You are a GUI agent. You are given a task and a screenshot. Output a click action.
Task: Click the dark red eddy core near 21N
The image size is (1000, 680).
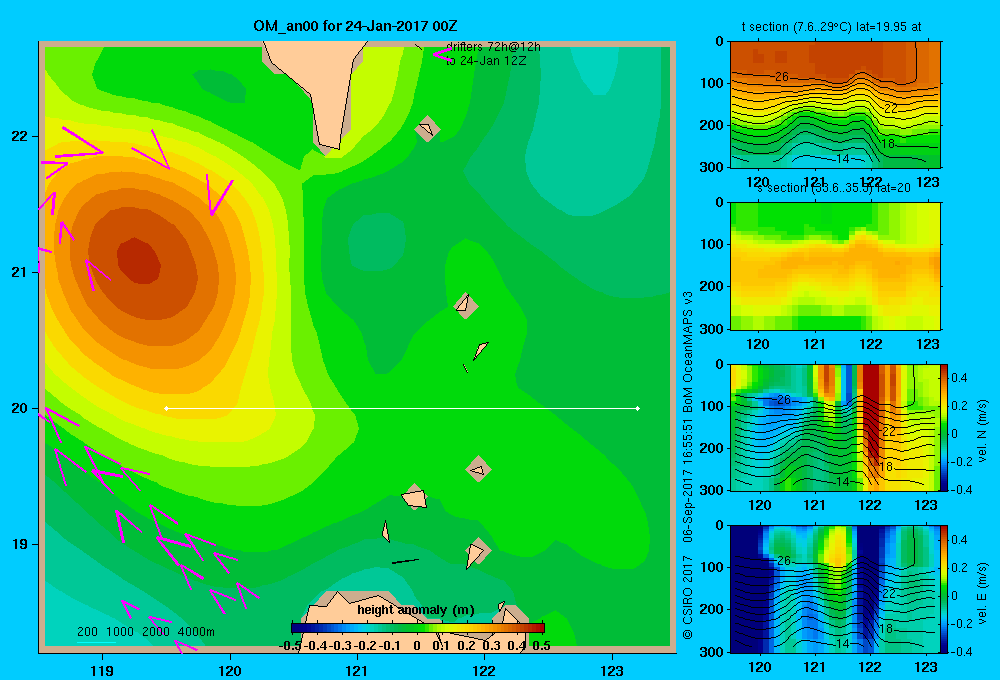click(139, 260)
